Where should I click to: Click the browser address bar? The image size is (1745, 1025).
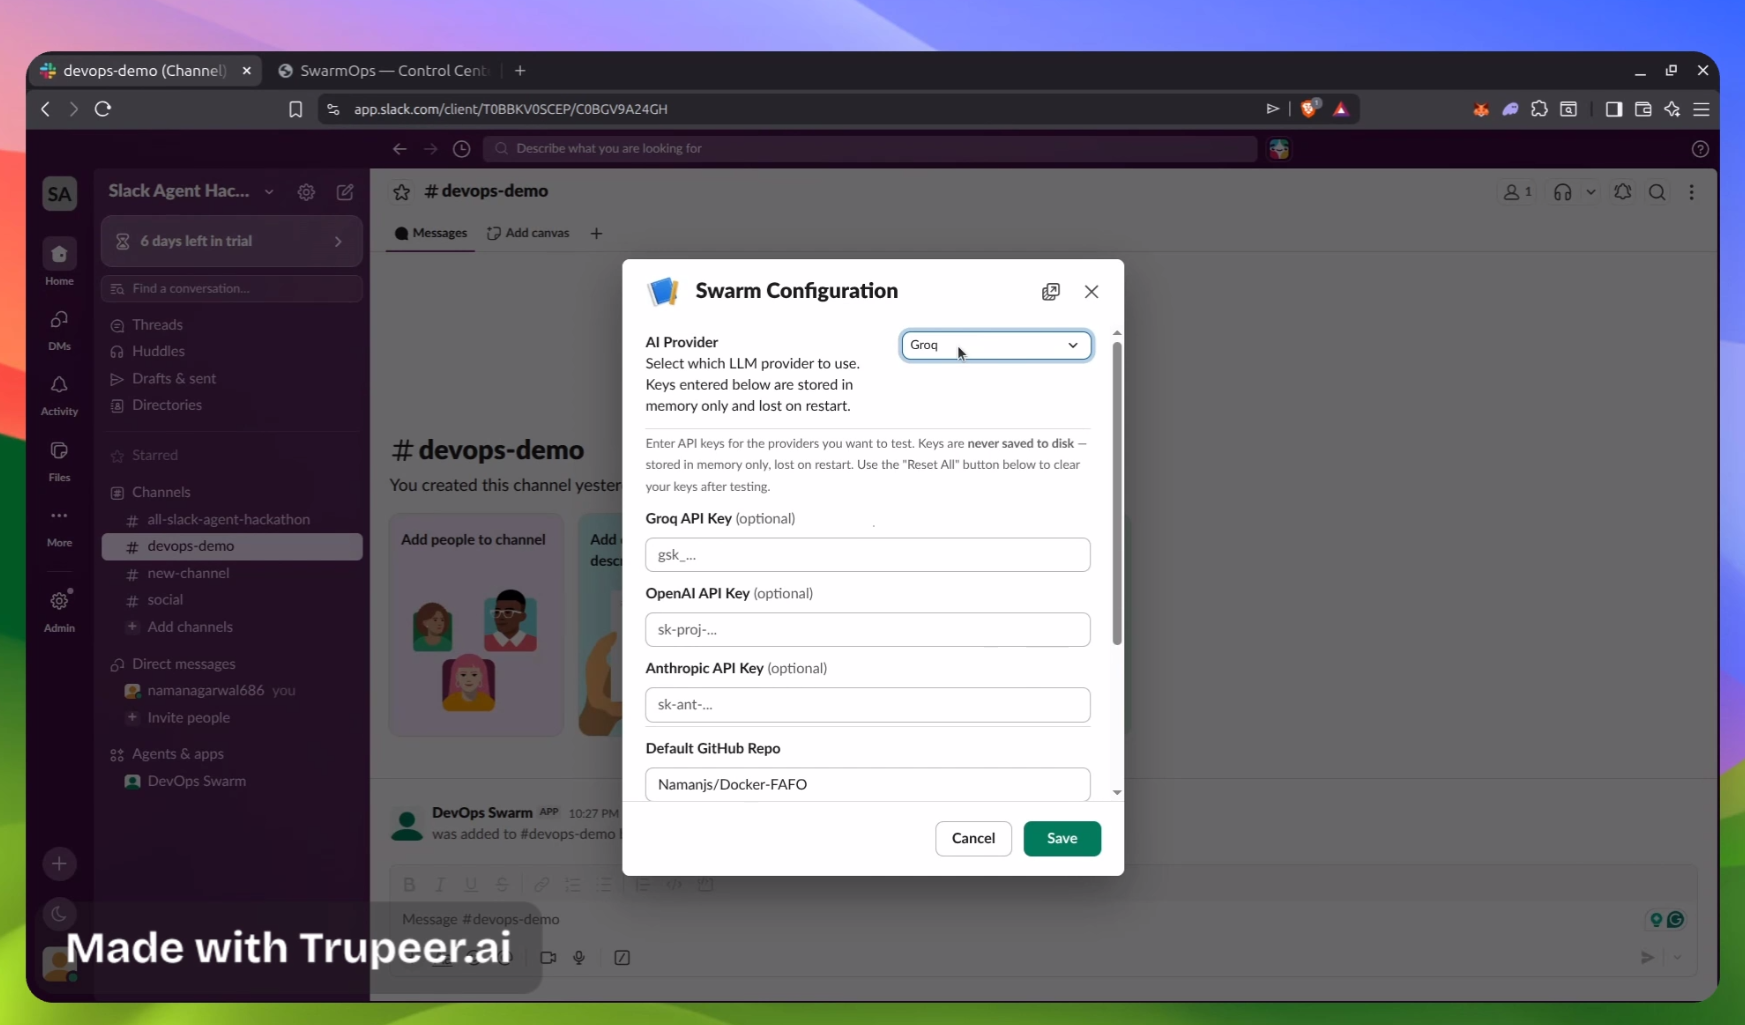click(x=800, y=109)
